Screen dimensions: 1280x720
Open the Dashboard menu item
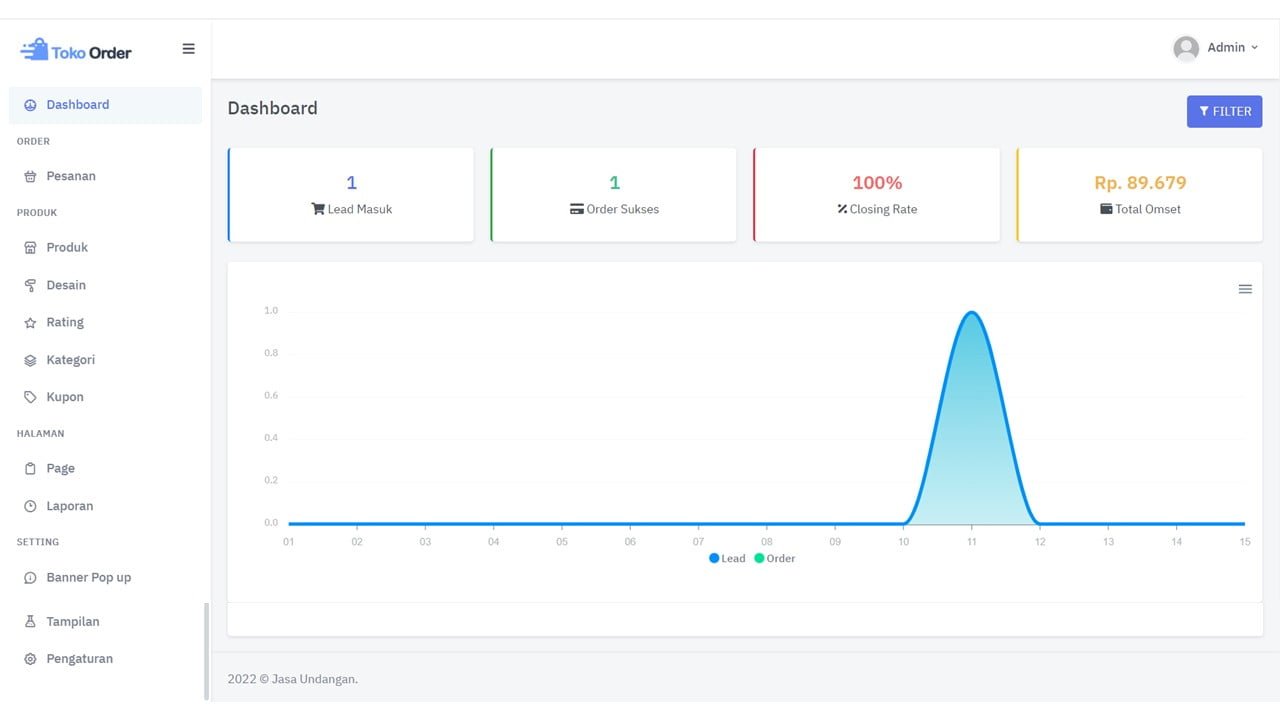click(x=77, y=105)
